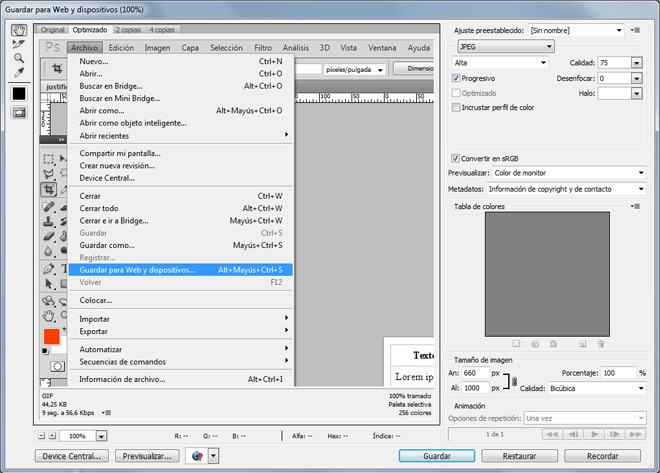This screenshot has height=473, width=660.
Task: Click the web palette cube icon
Action: tap(535, 344)
